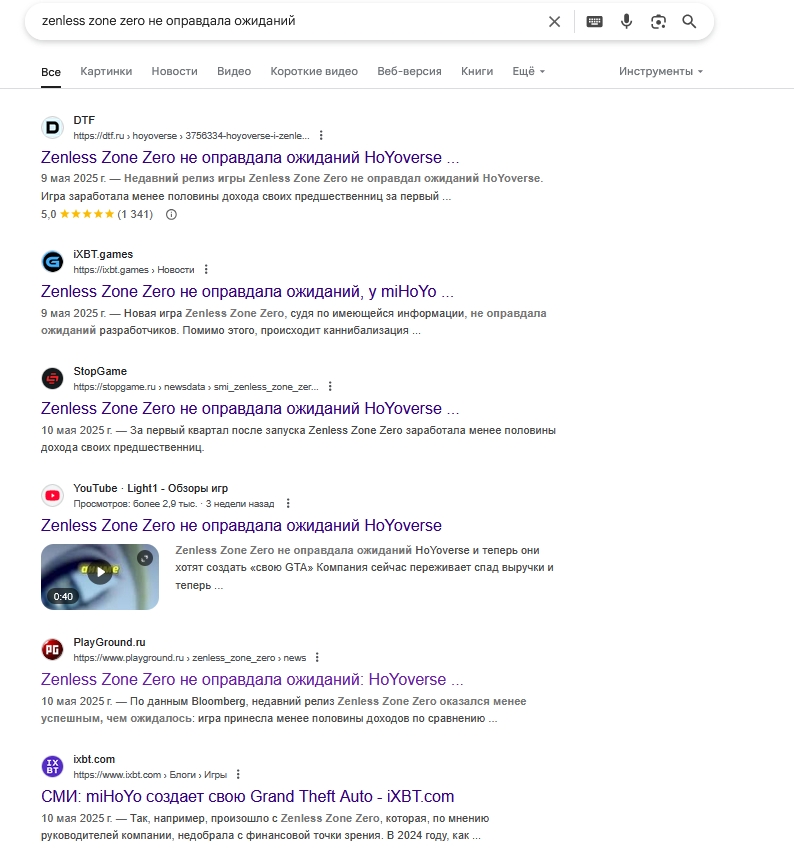Image resolution: width=794 pixels, height=864 pixels.
Task: Select the Все tab
Action: 51,72
